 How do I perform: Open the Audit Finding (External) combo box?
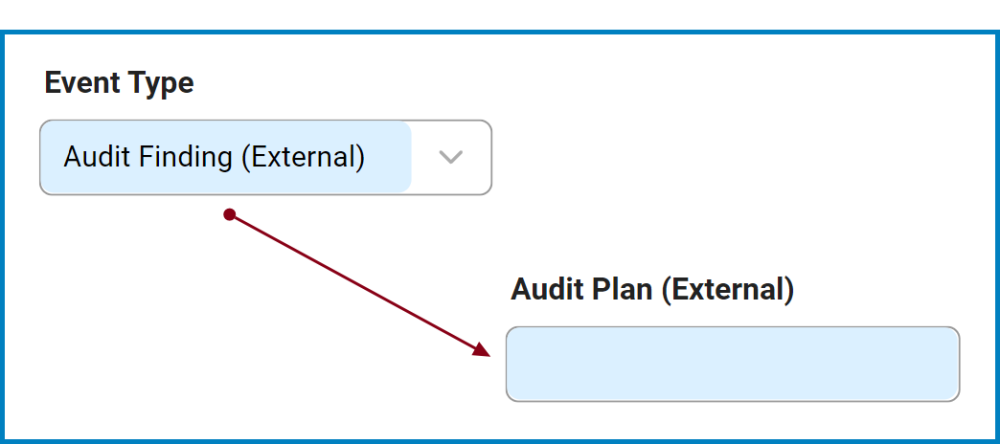pos(265,157)
